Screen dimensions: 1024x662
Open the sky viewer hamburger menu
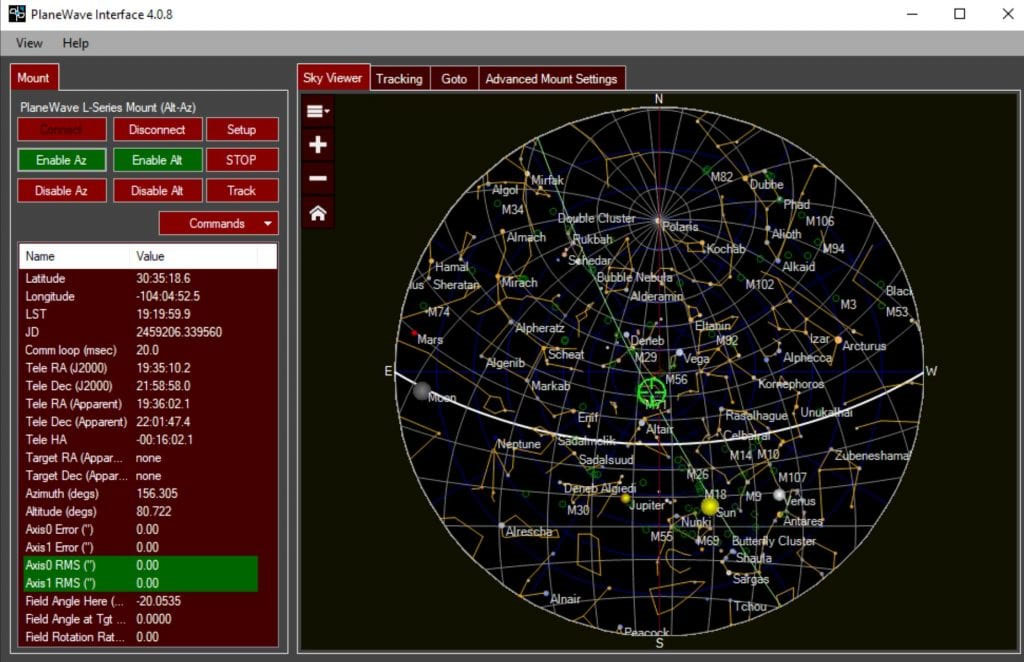pyautogui.click(x=318, y=111)
